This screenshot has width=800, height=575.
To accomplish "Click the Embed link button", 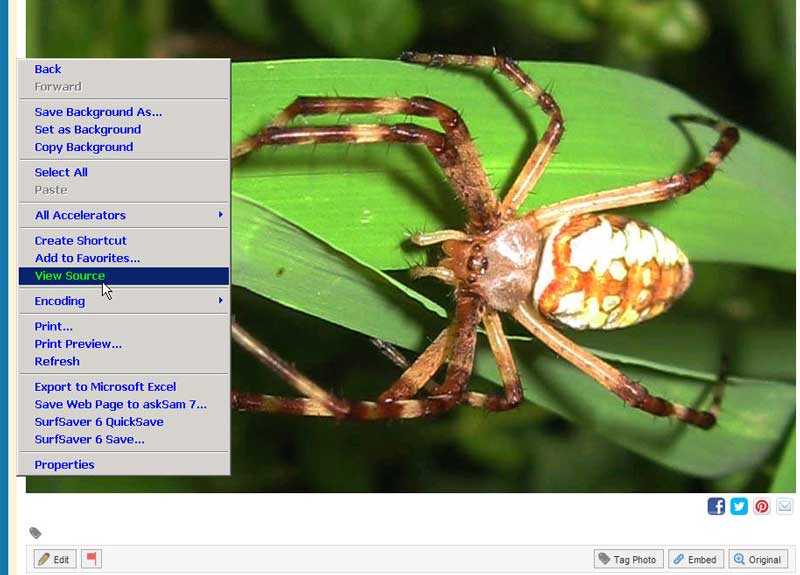I will tap(694, 559).
